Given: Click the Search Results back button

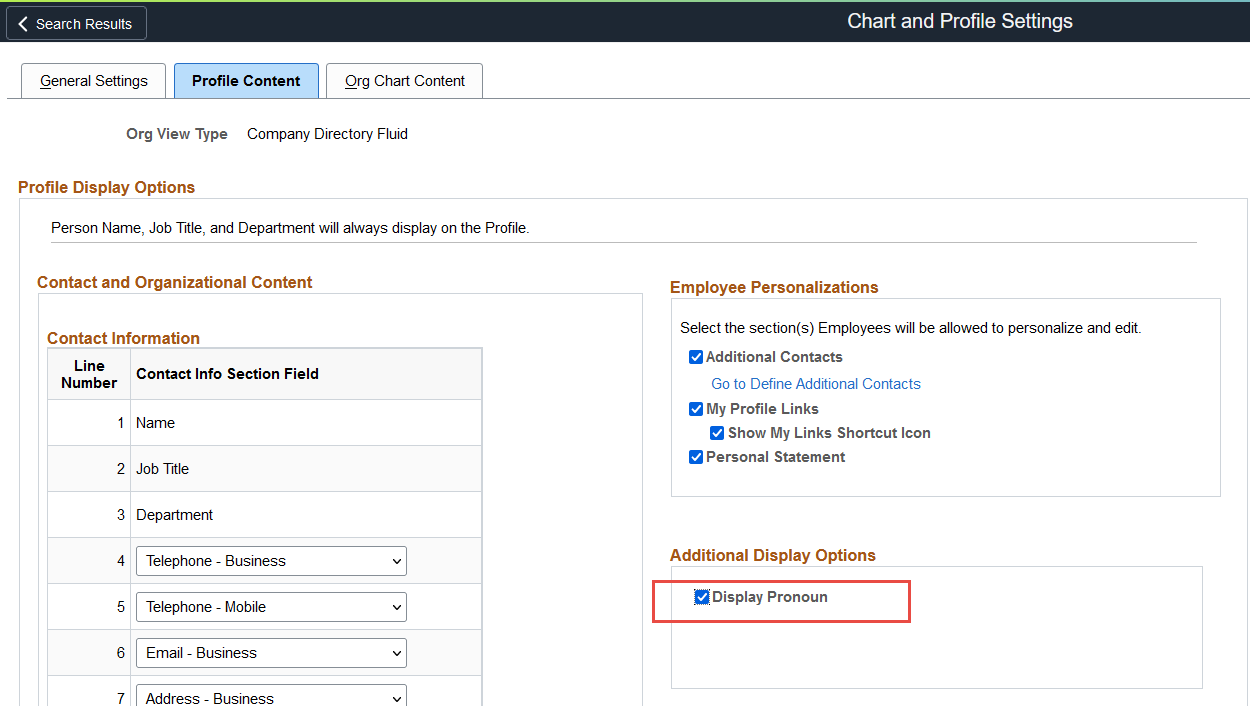Looking at the screenshot, I should [x=76, y=23].
